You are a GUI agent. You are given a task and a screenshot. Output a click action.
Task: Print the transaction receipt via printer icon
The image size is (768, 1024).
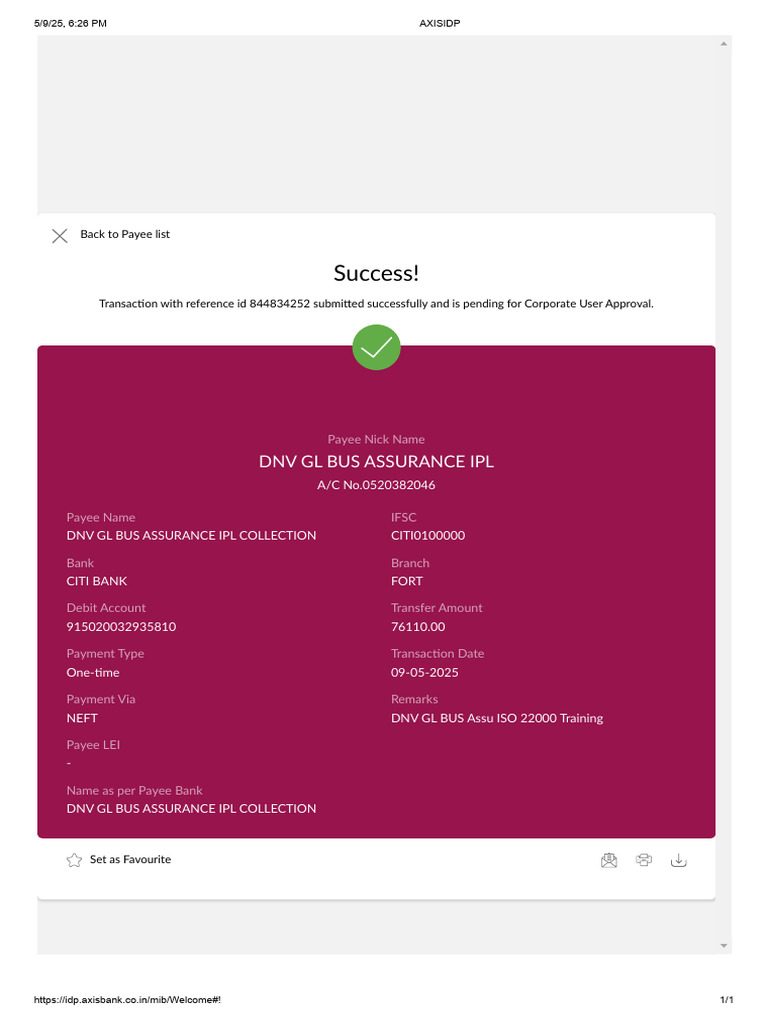[644, 860]
